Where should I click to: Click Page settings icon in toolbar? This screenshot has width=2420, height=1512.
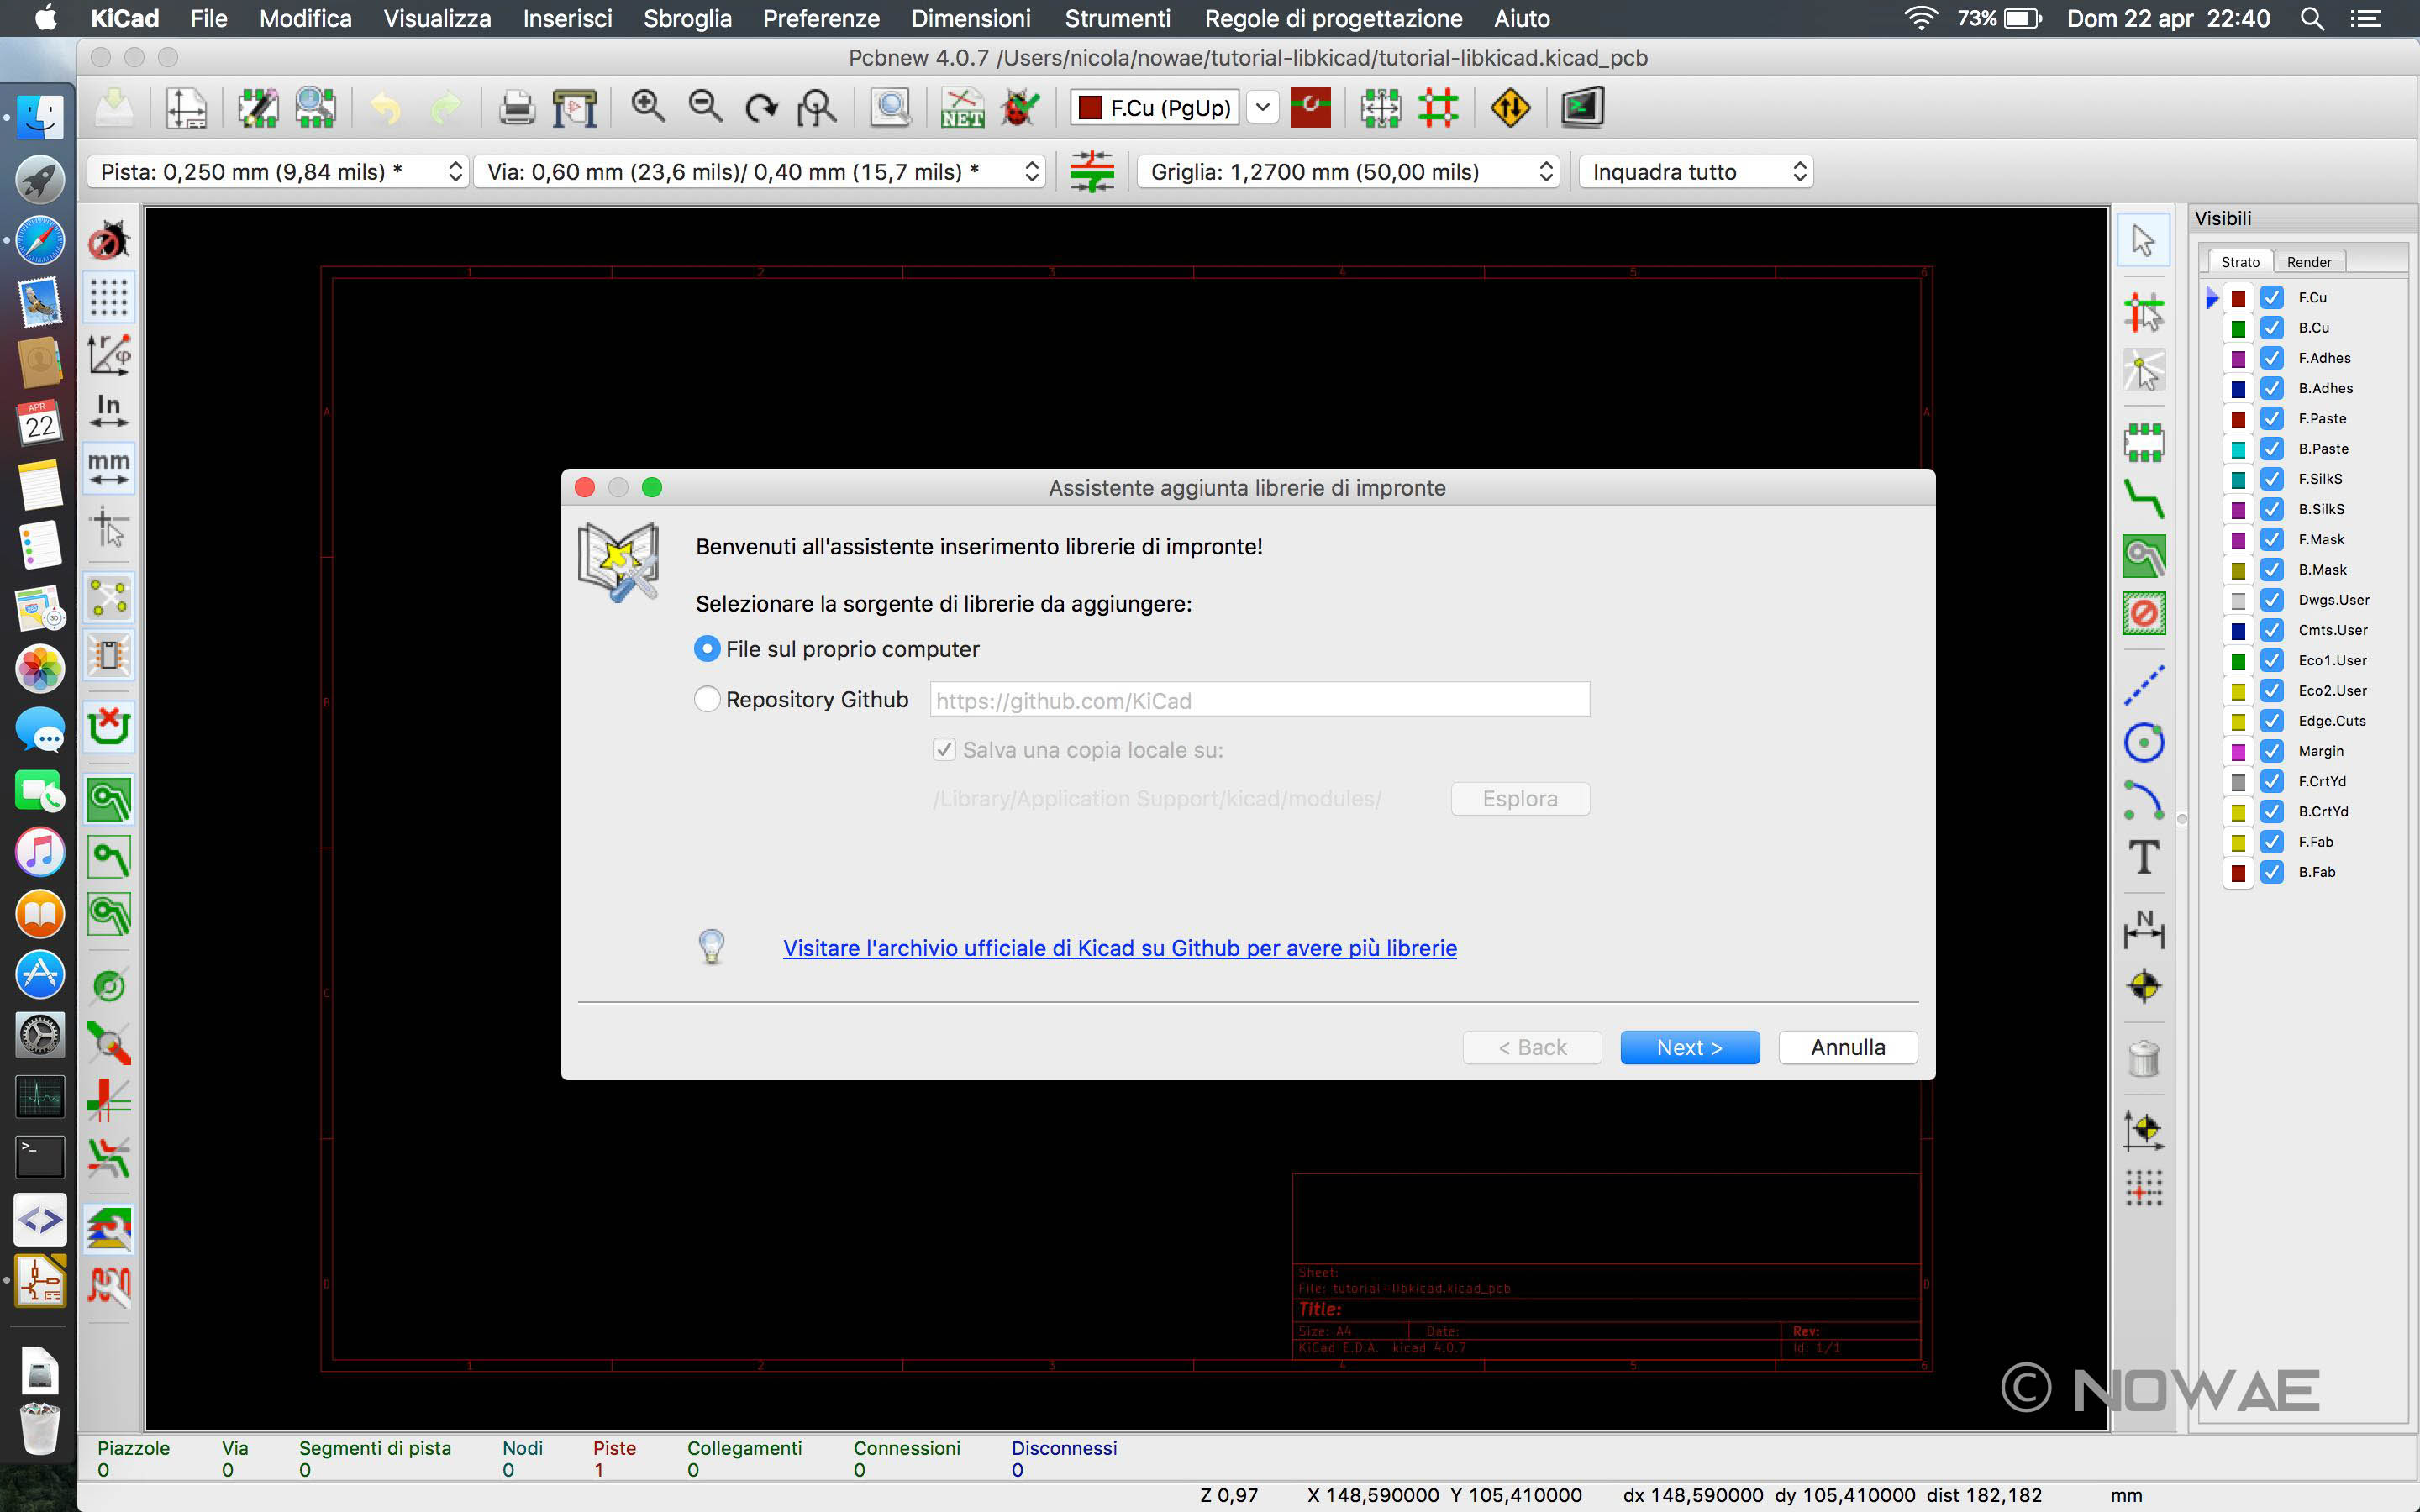[186, 107]
